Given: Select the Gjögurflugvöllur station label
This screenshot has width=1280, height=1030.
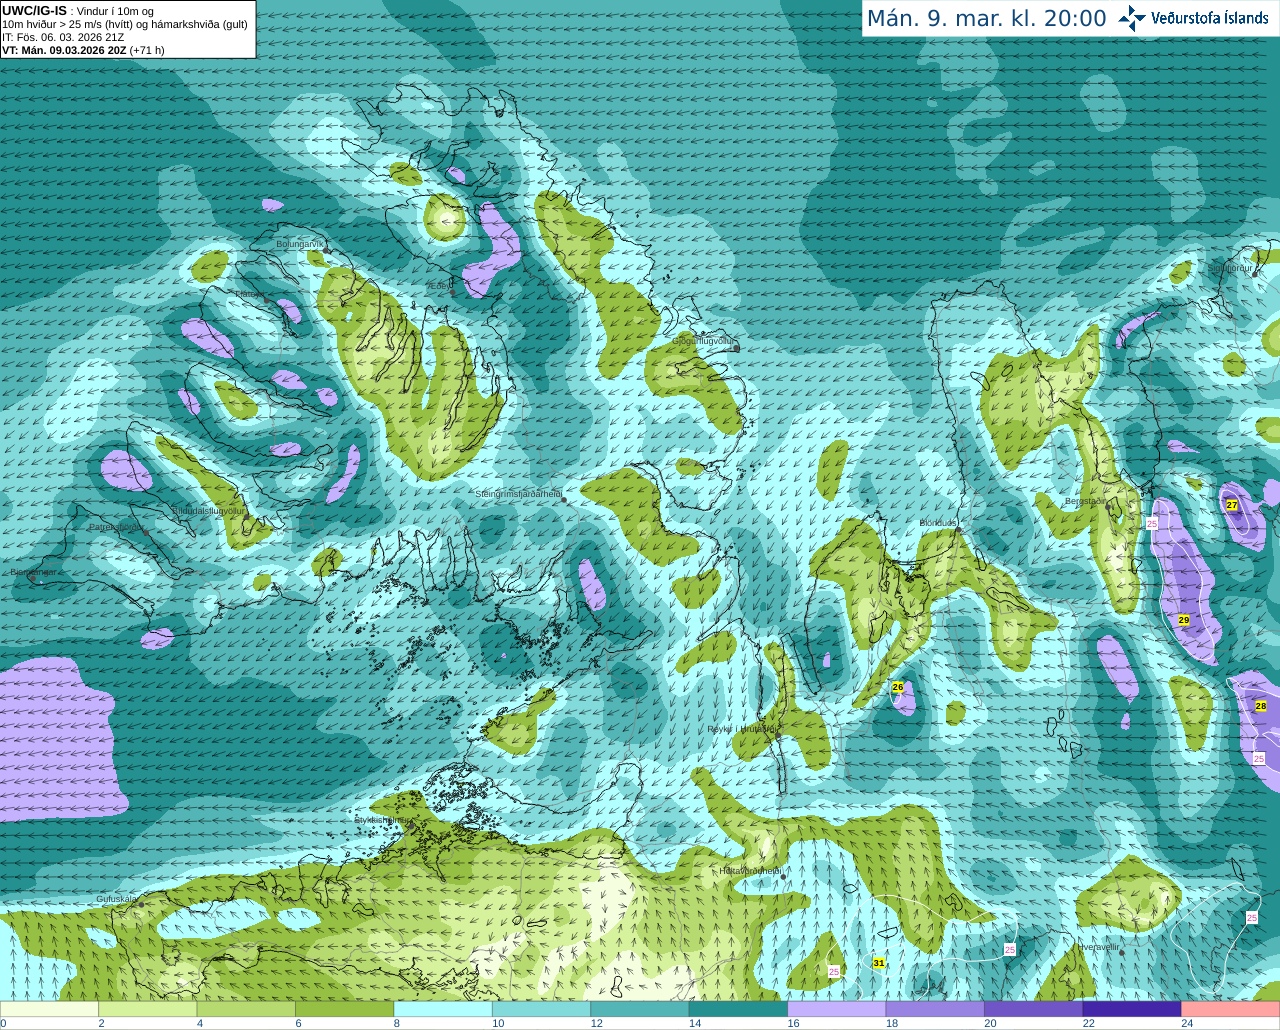Looking at the screenshot, I should pyautogui.click(x=703, y=341).
